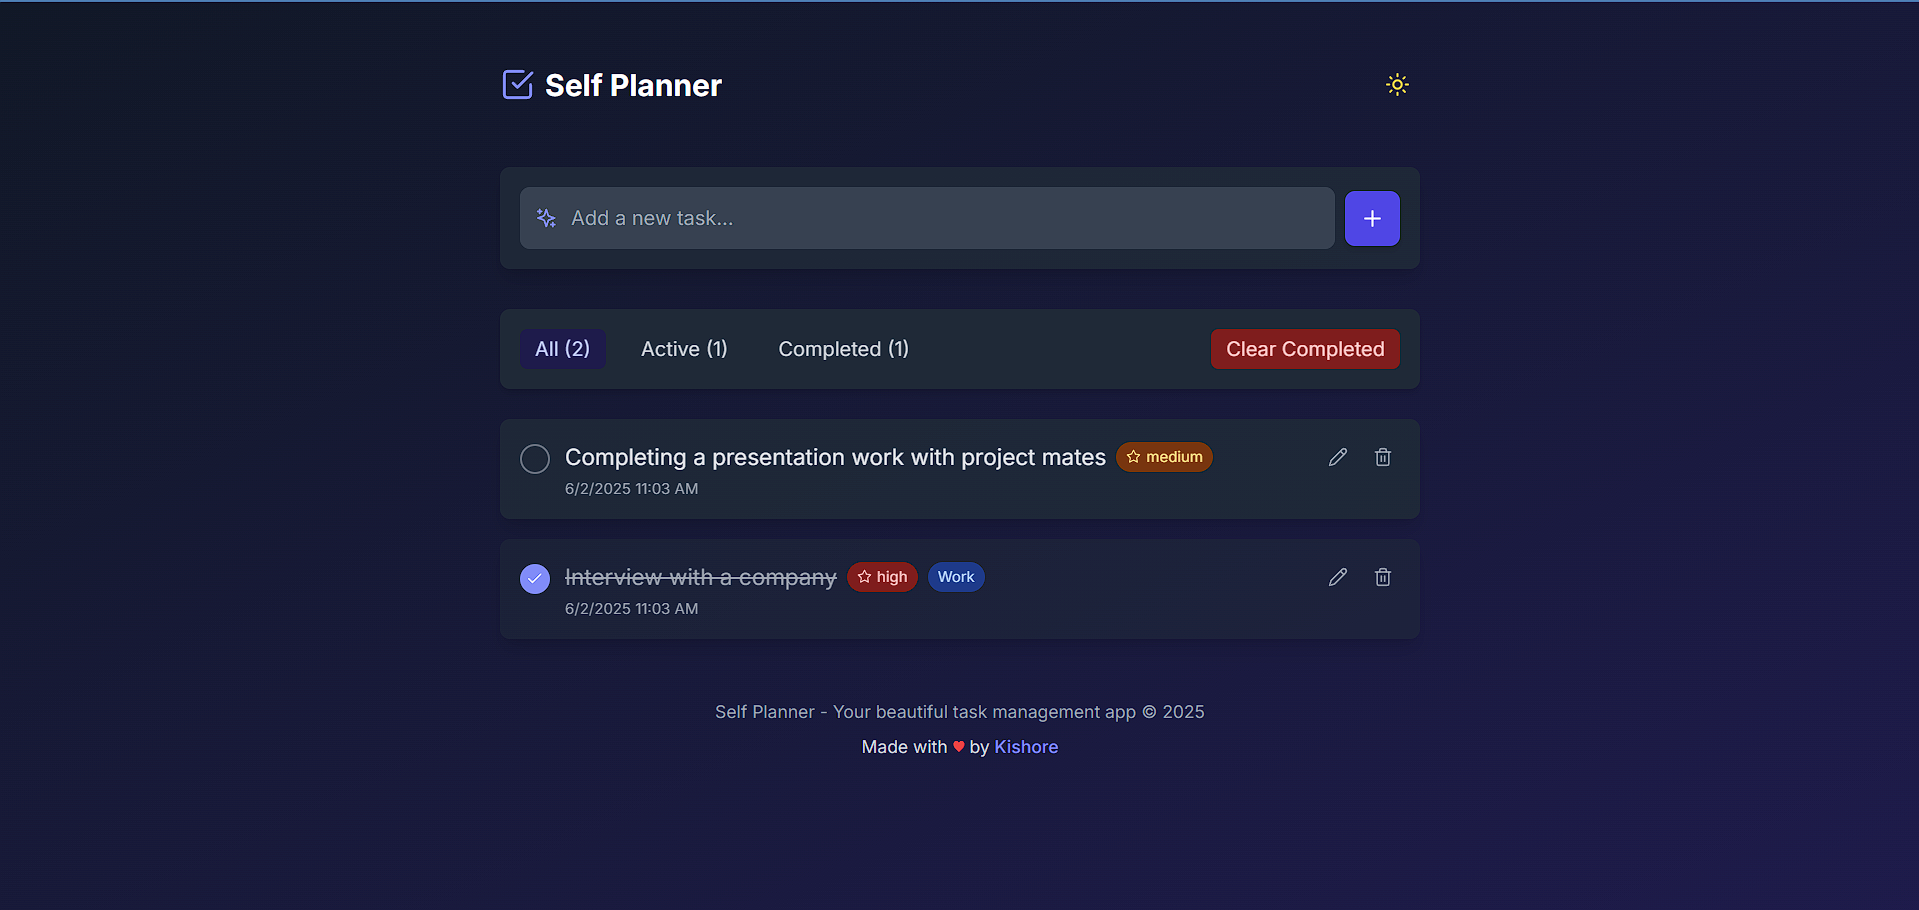1919x910 pixels.
Task: Uncheck the completed interview task
Action: click(535, 578)
